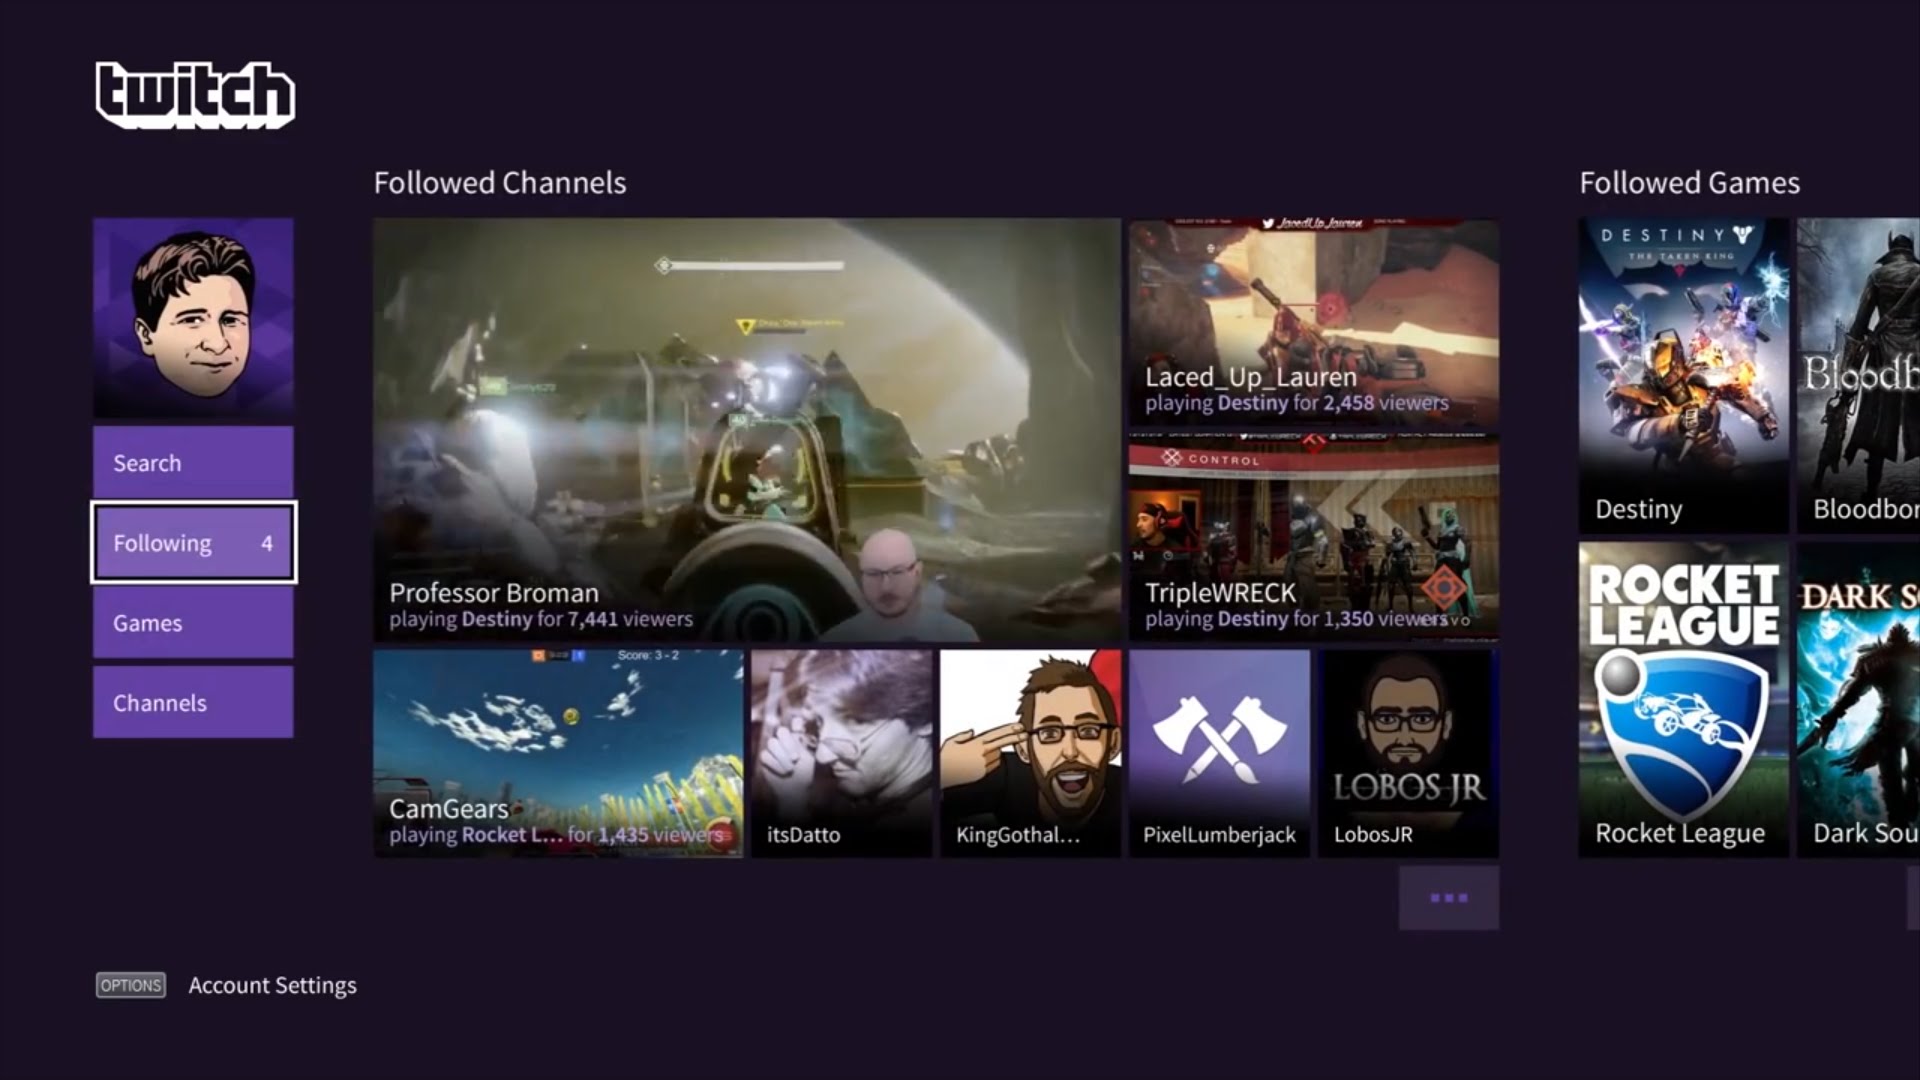
Task: Click the OPTIONS button
Action: pos(131,985)
